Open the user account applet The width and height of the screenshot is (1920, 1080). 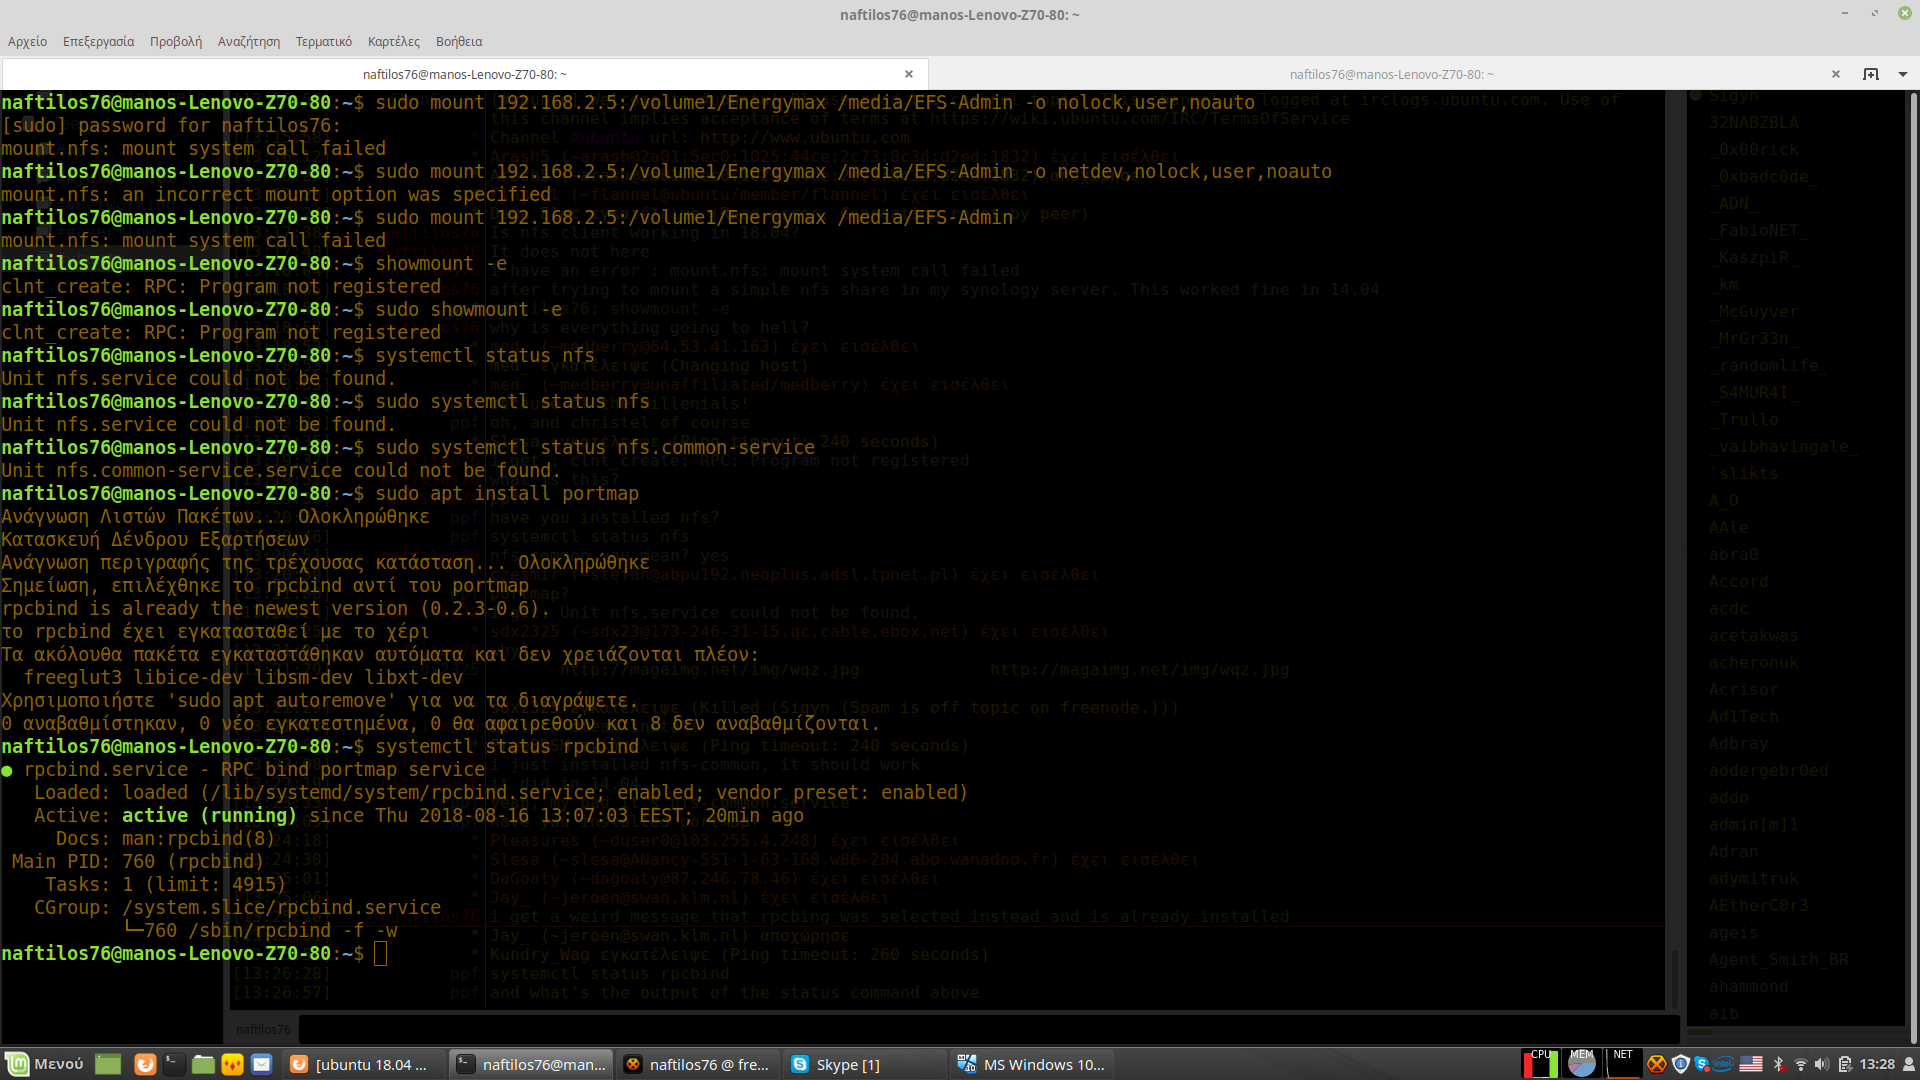(1909, 1064)
